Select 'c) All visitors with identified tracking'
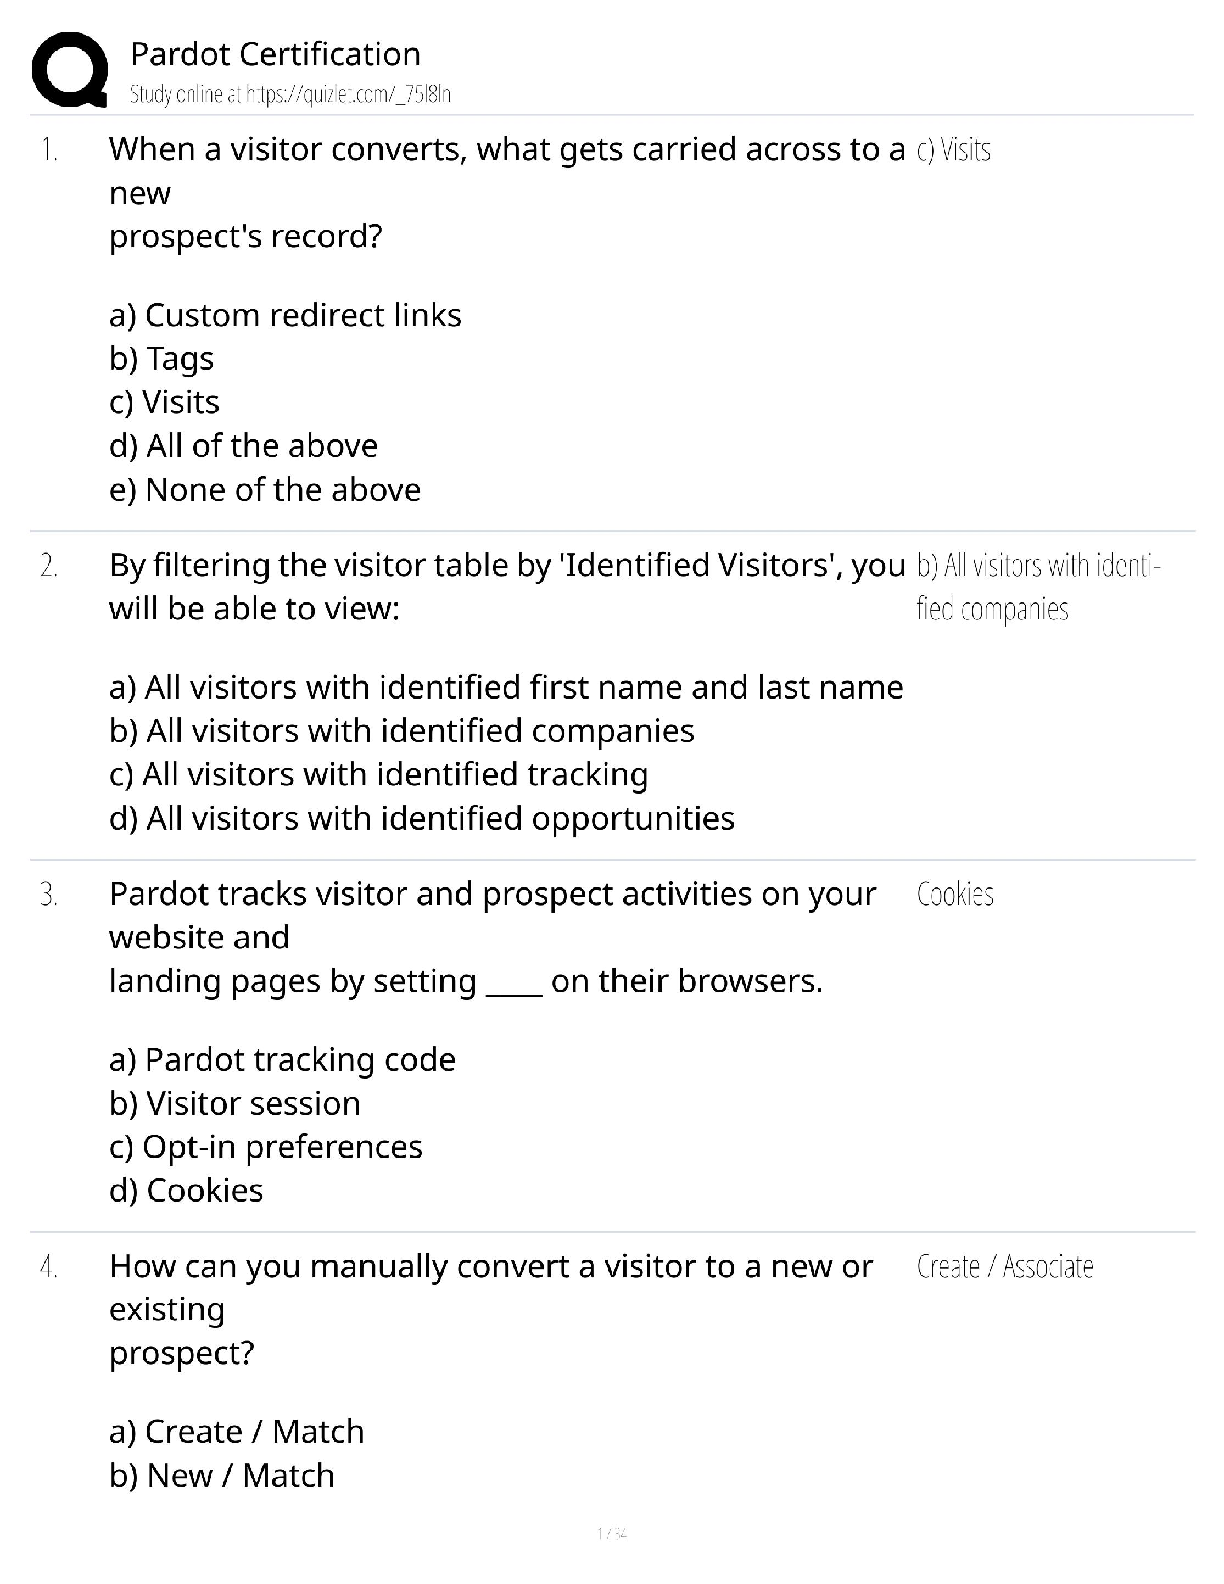1224x1584 pixels. [x=378, y=774]
